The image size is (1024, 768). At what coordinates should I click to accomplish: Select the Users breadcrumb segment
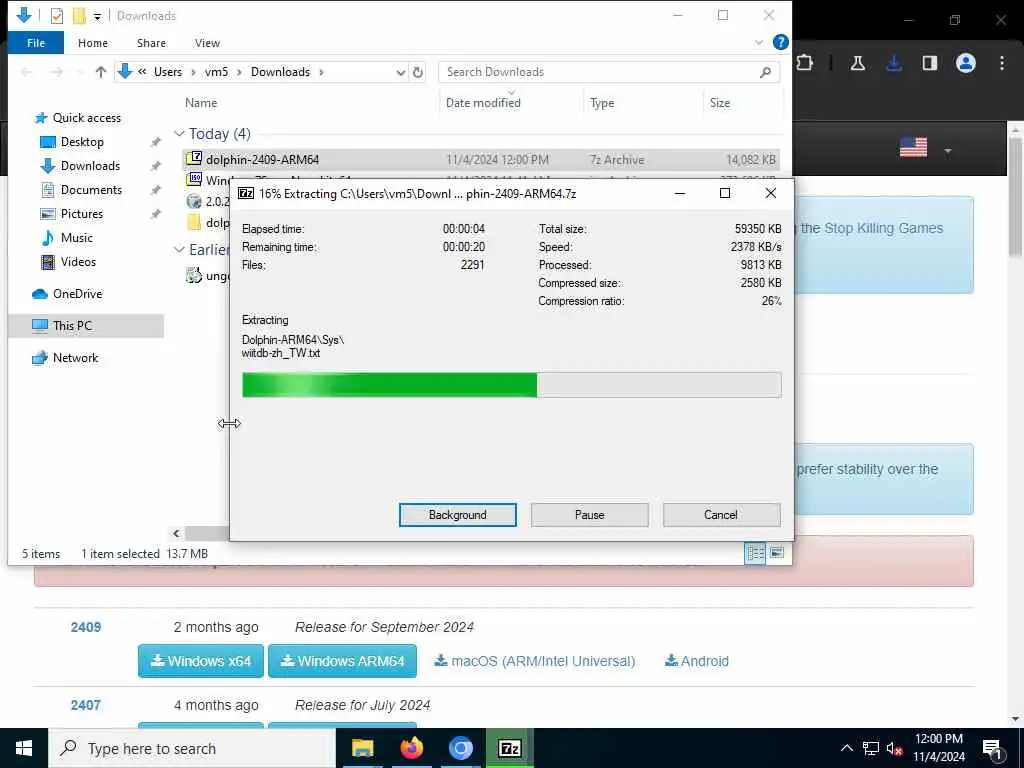pyautogui.click(x=168, y=72)
